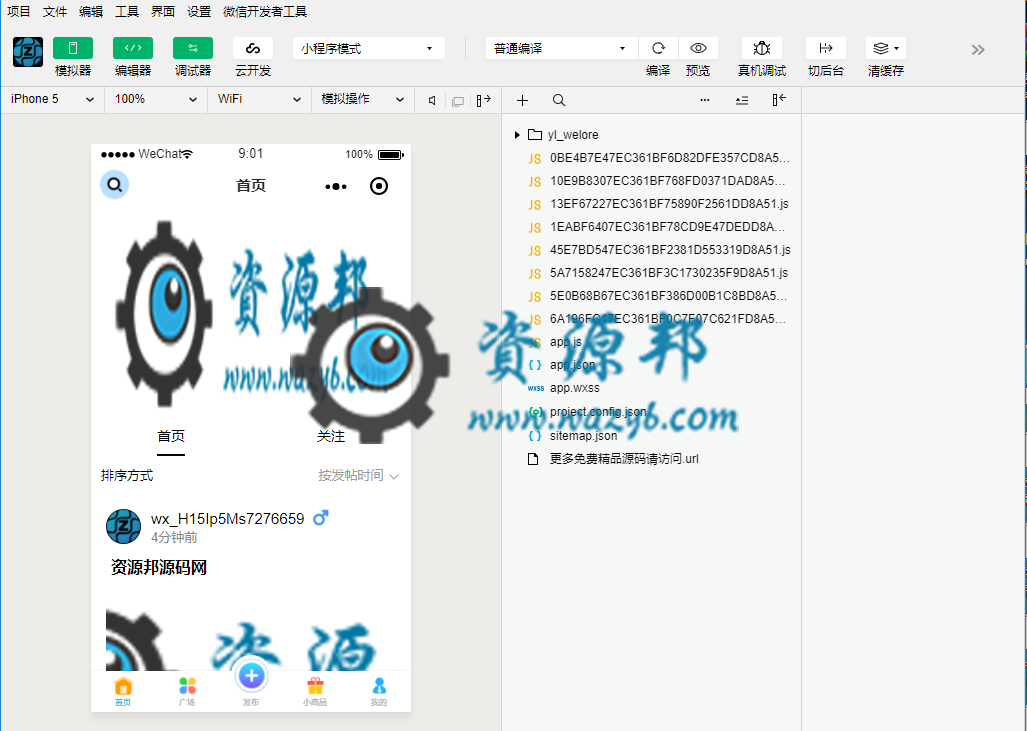Open the 普通编译 compile mode dropdown
Image resolution: width=1027 pixels, height=731 pixels.
(x=562, y=48)
